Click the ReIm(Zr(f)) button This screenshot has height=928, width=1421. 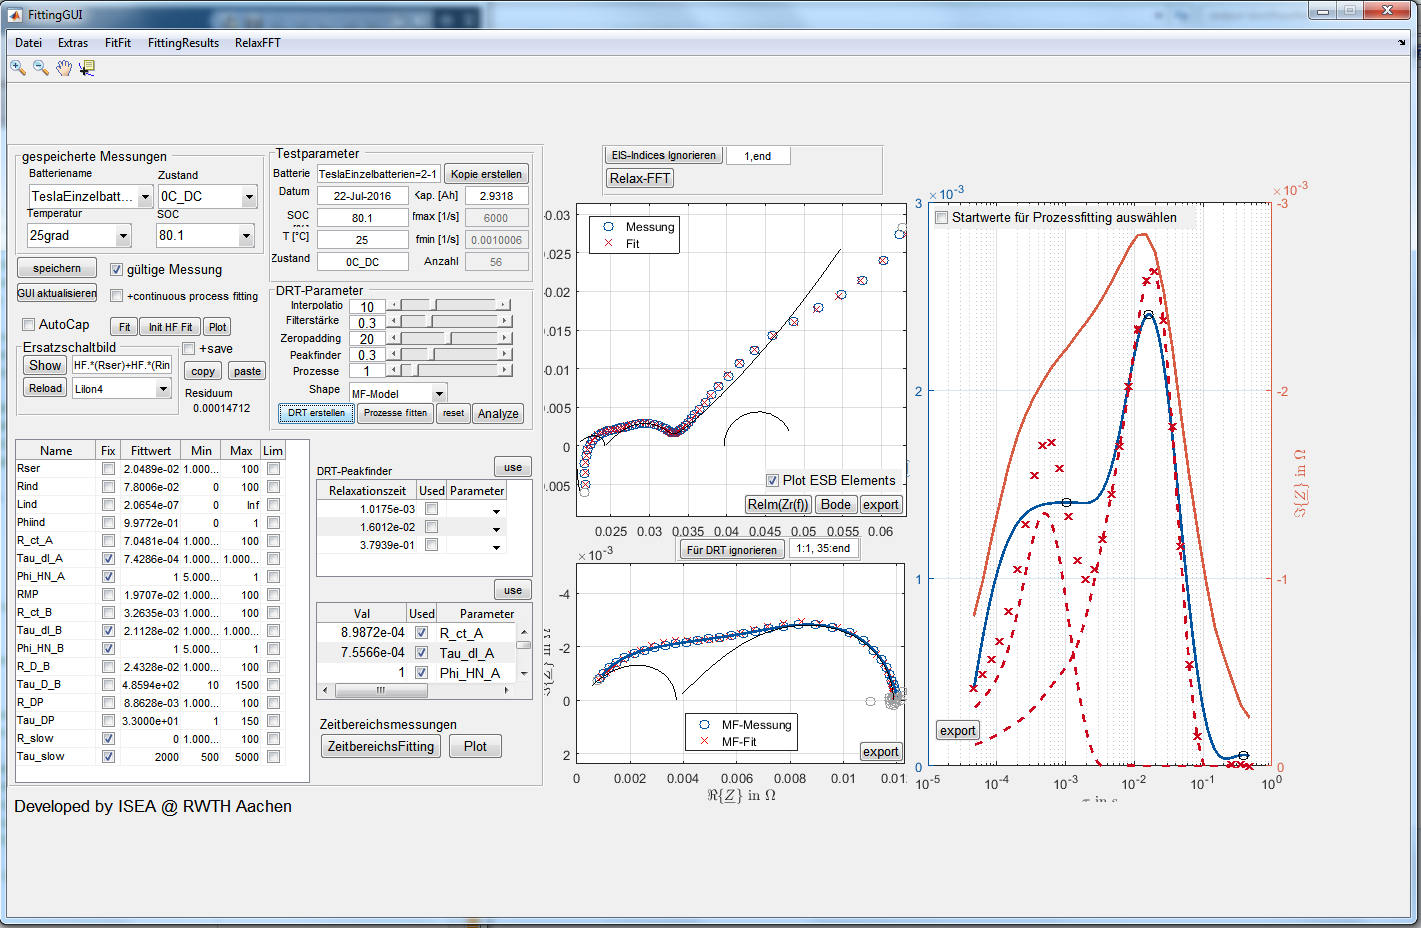(778, 505)
